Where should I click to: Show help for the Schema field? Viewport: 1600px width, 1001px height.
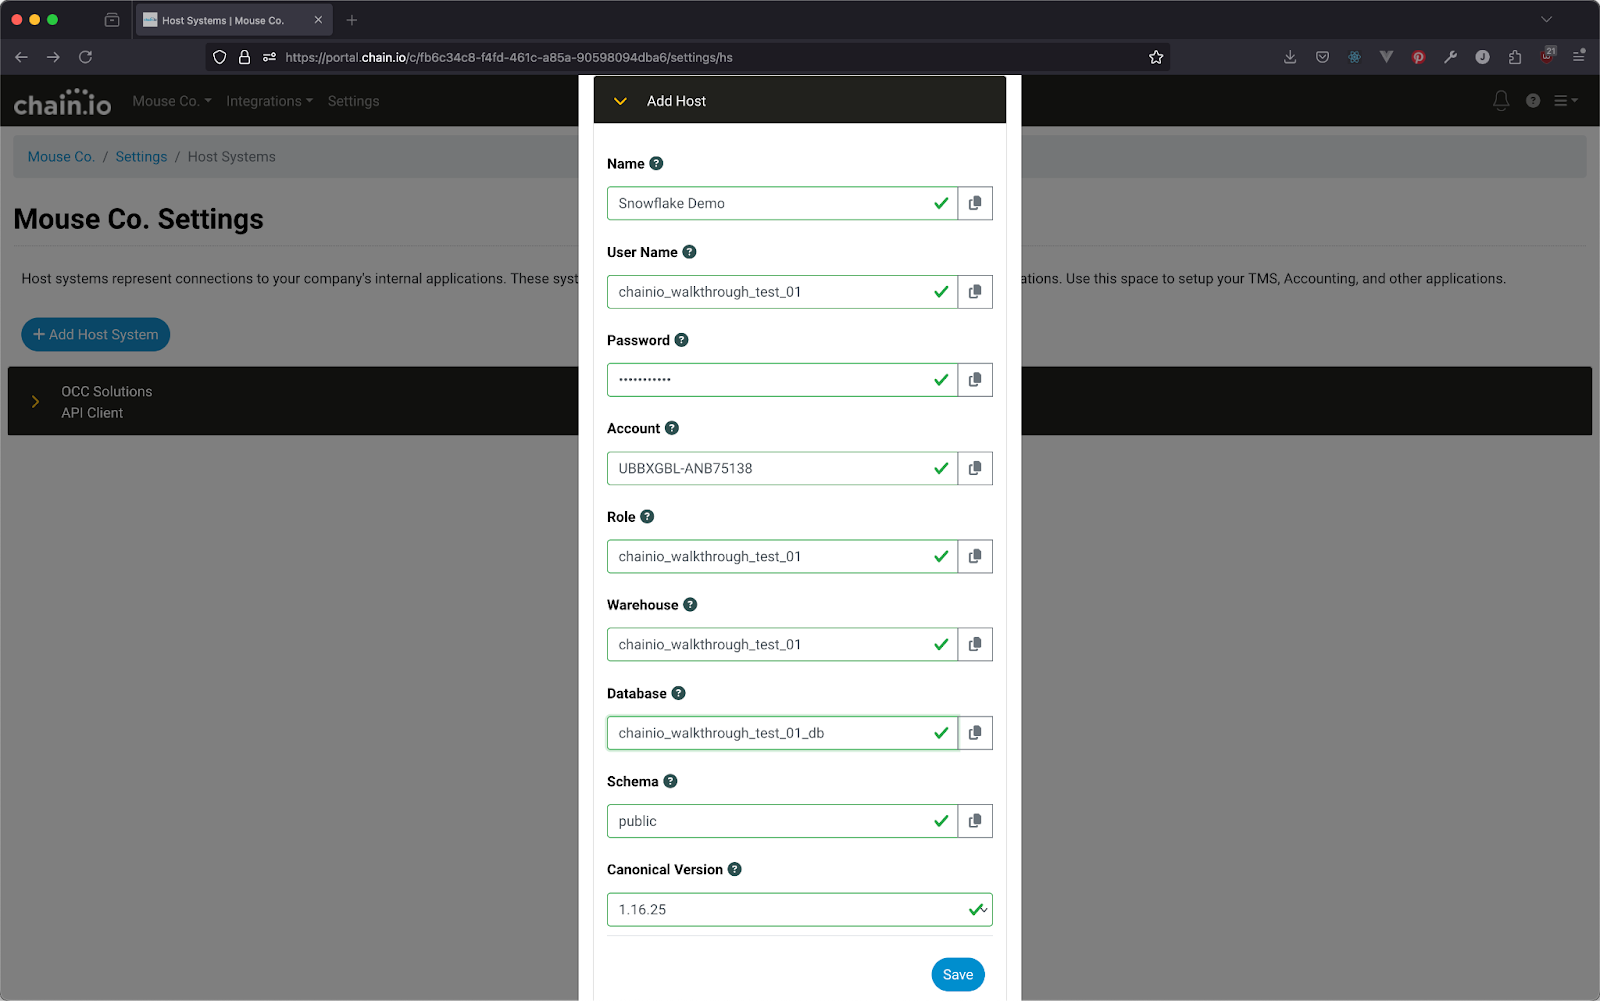coord(670,781)
